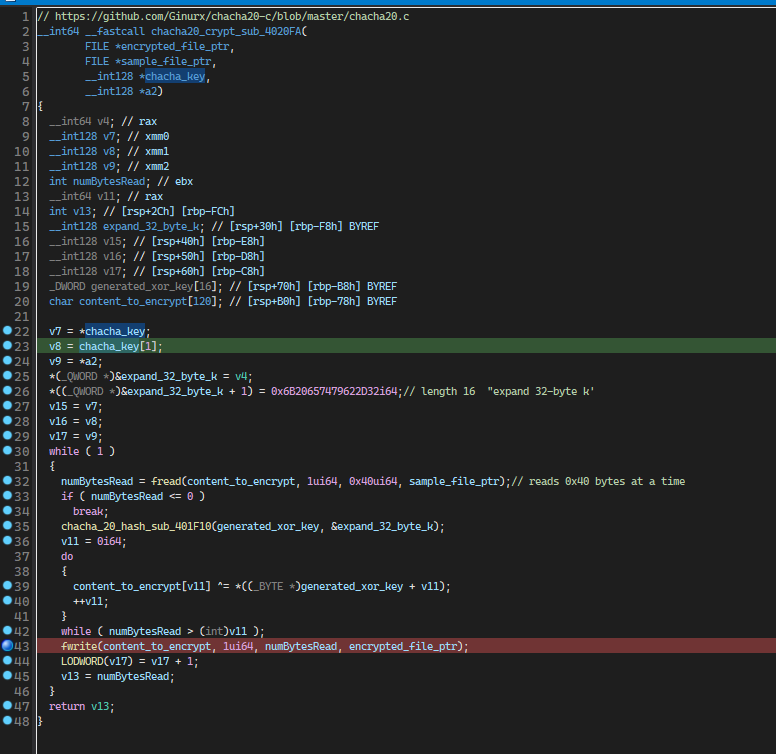Click v13 = numBytesRead assignment
776x754 pixels.
[x=118, y=676]
